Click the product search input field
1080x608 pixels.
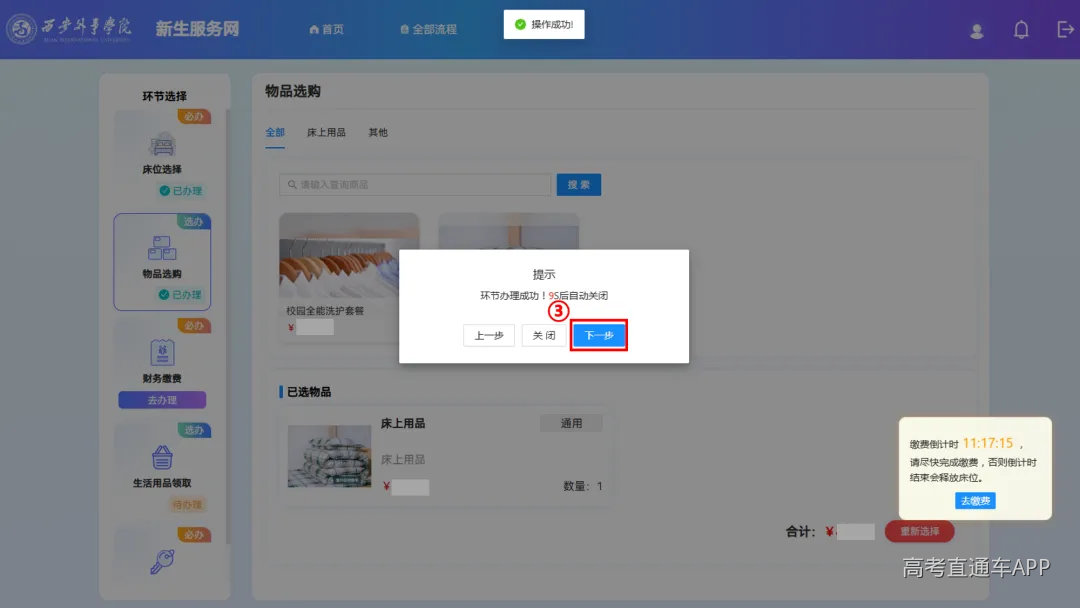coord(415,185)
